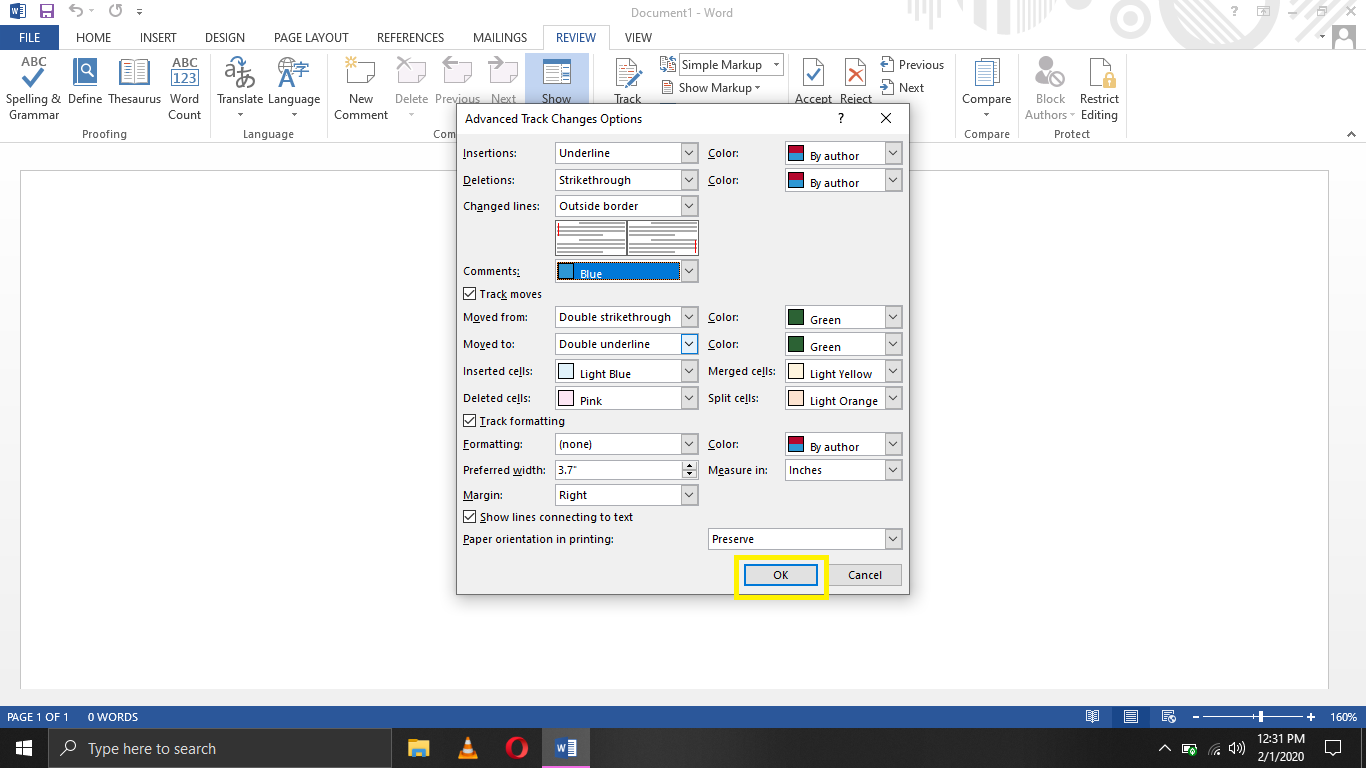Open the Comments color dropdown

click(x=688, y=272)
